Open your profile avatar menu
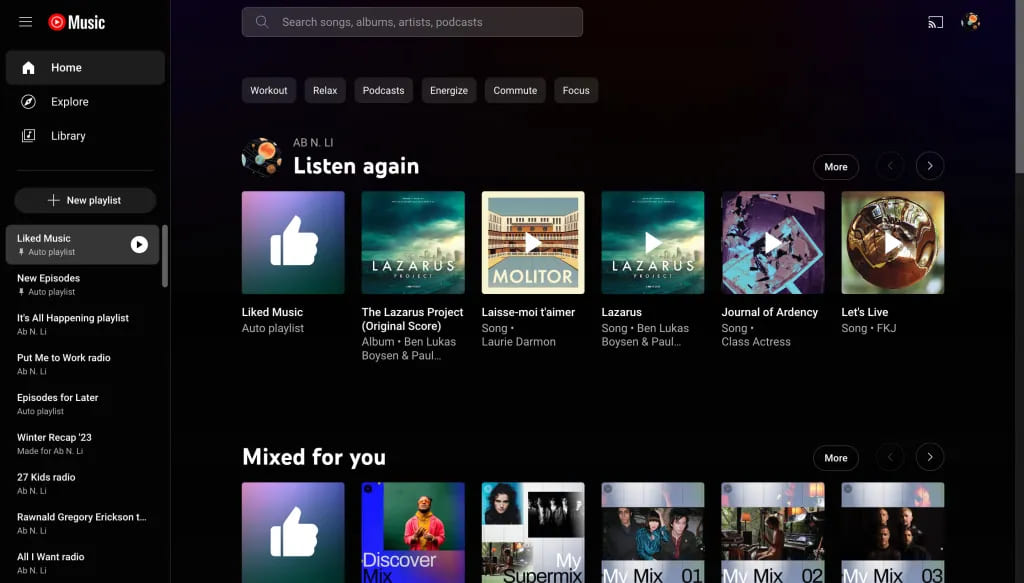Image resolution: width=1024 pixels, height=583 pixels. click(x=969, y=20)
